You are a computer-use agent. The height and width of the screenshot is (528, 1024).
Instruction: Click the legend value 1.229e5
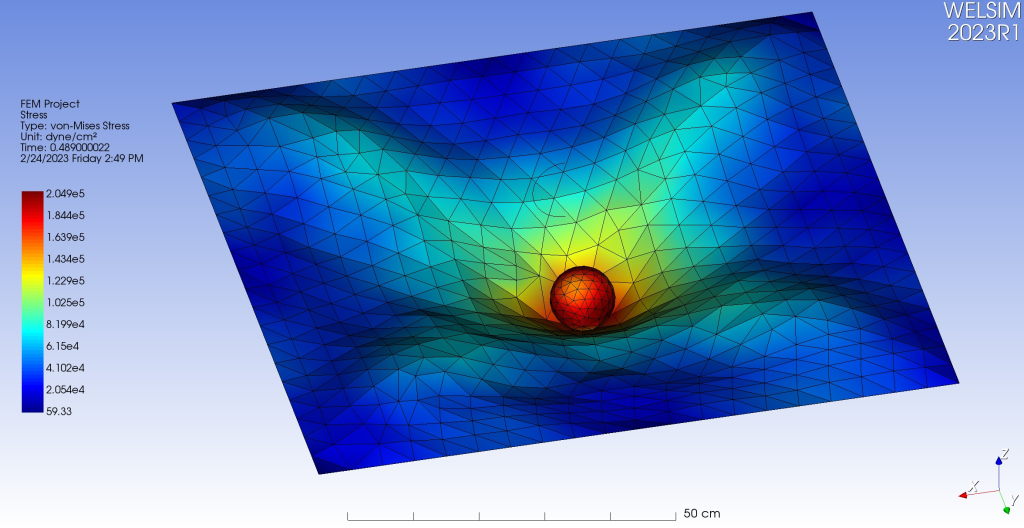[x=65, y=280]
